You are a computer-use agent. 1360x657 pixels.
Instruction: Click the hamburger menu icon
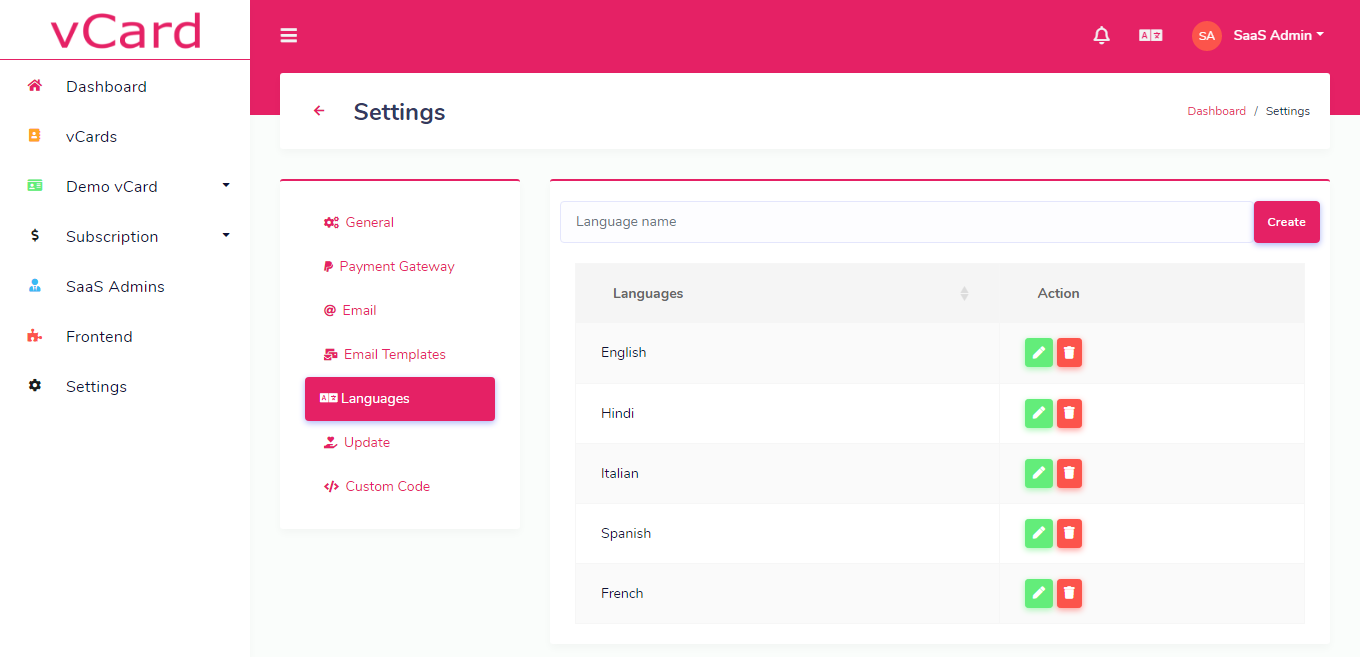coord(289,36)
